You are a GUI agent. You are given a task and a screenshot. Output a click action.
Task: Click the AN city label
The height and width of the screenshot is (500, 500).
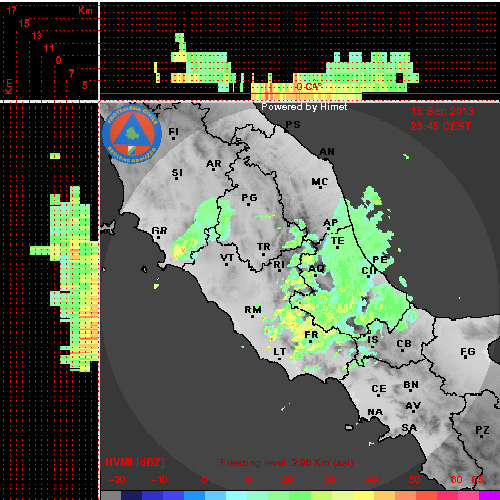tap(327, 152)
